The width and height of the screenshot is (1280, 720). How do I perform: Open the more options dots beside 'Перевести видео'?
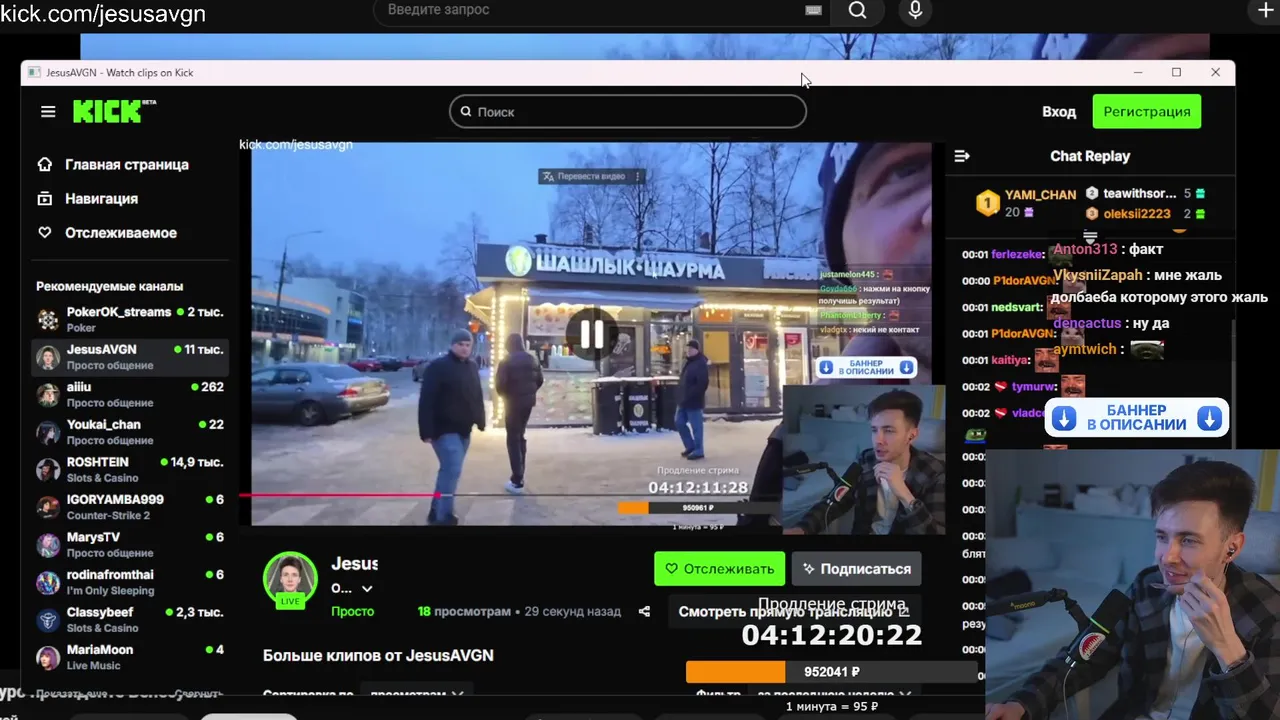637,176
